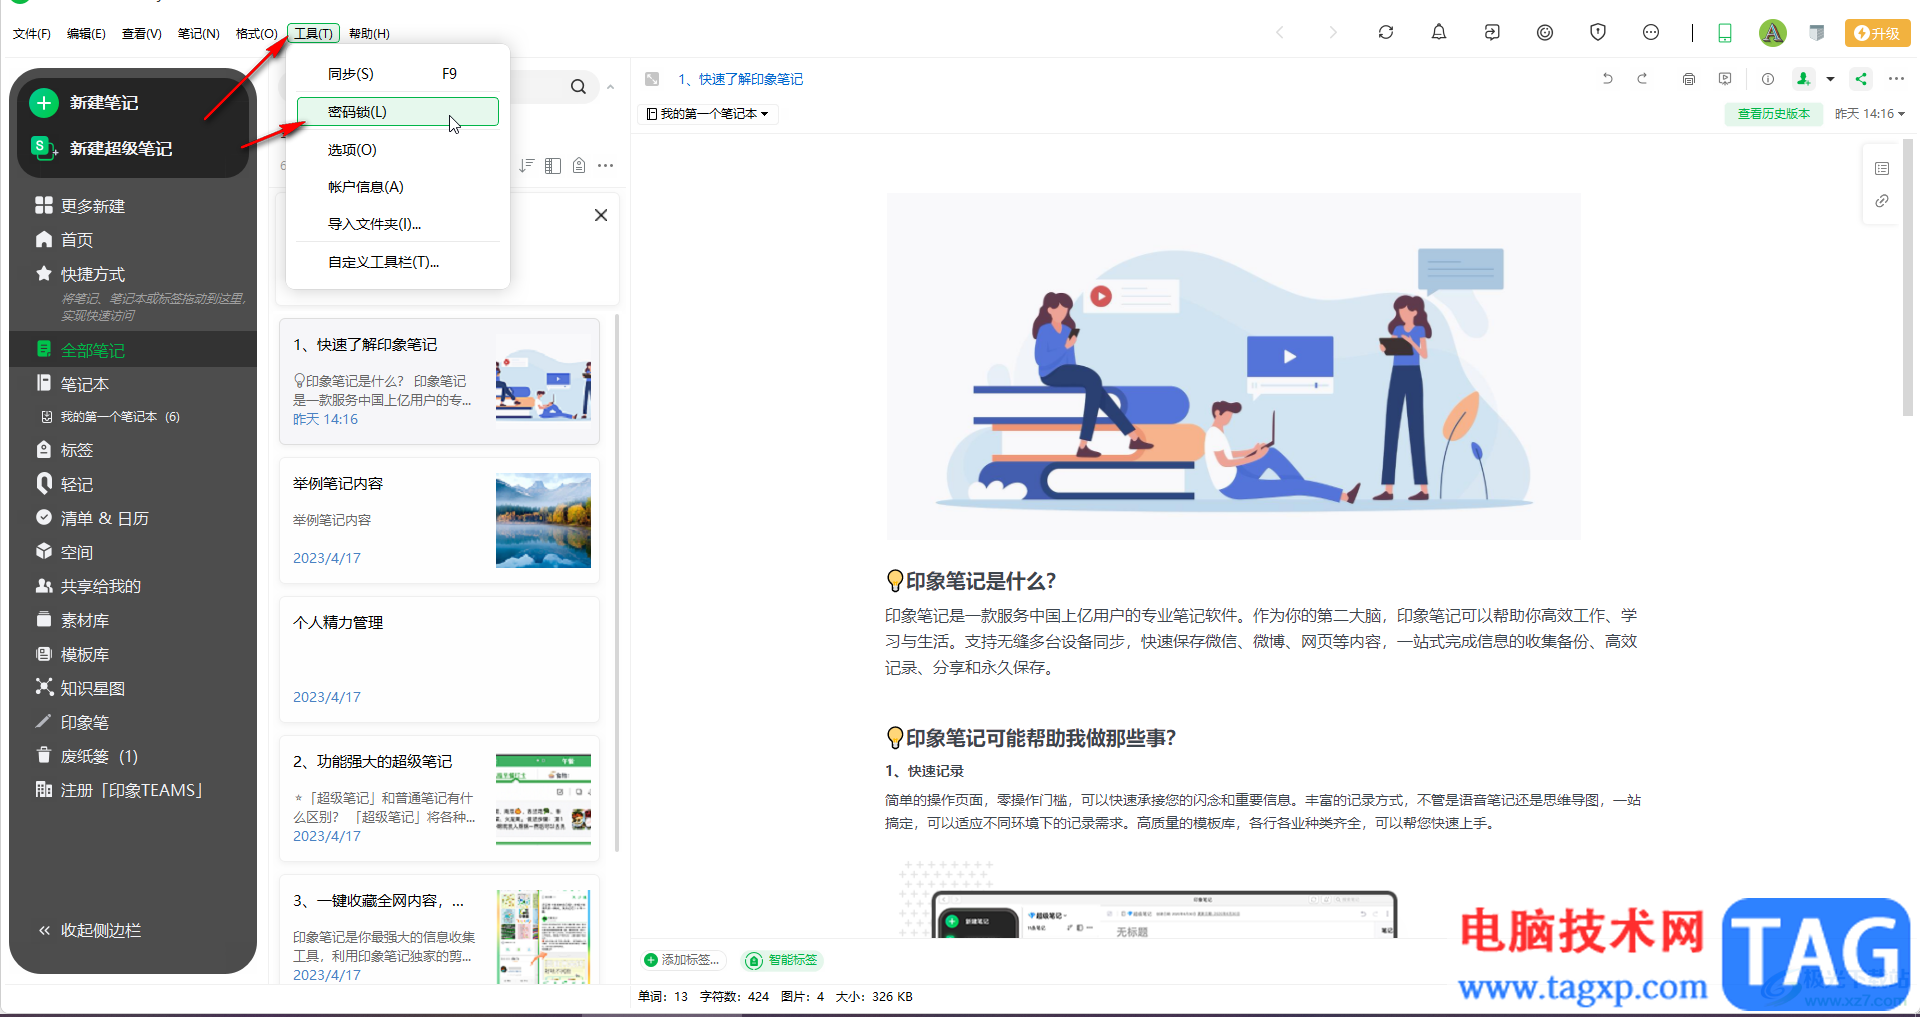Choose 密码锁(L) from the Tools menu

pyautogui.click(x=398, y=112)
